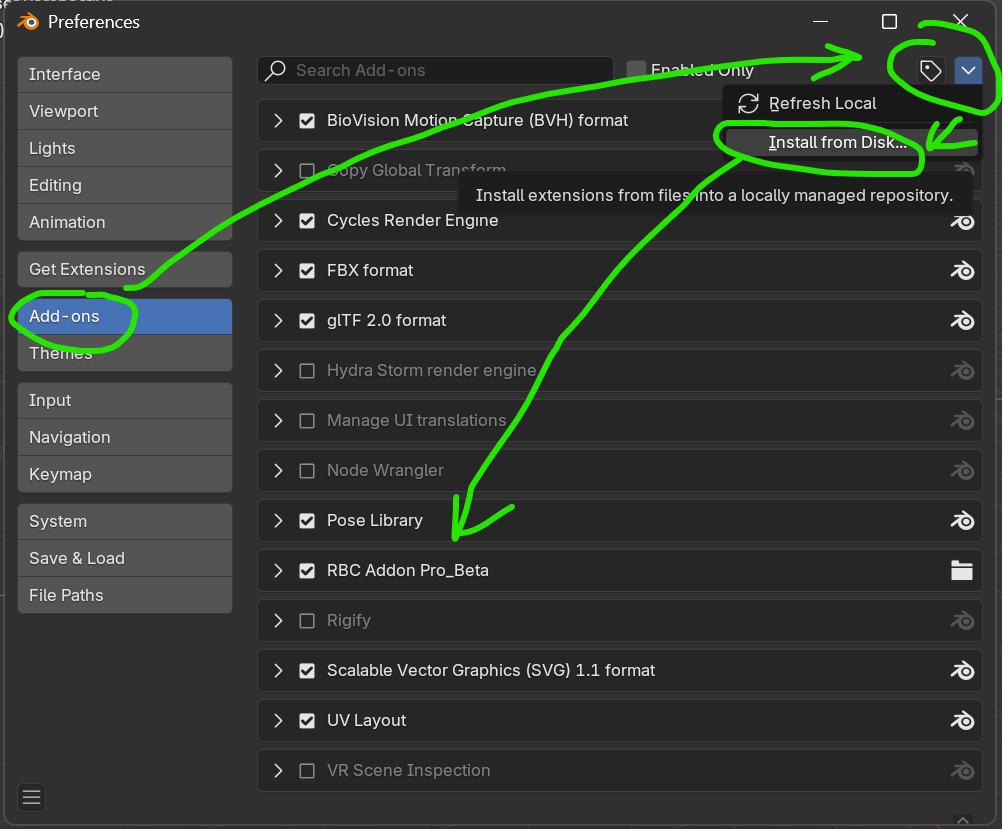Image resolution: width=1003 pixels, height=829 pixels.
Task: Expand Pose Library add-on details
Action: pyautogui.click(x=278, y=521)
